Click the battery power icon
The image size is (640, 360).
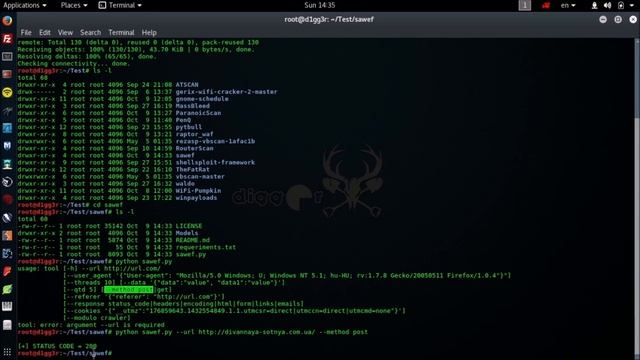pos(621,5)
